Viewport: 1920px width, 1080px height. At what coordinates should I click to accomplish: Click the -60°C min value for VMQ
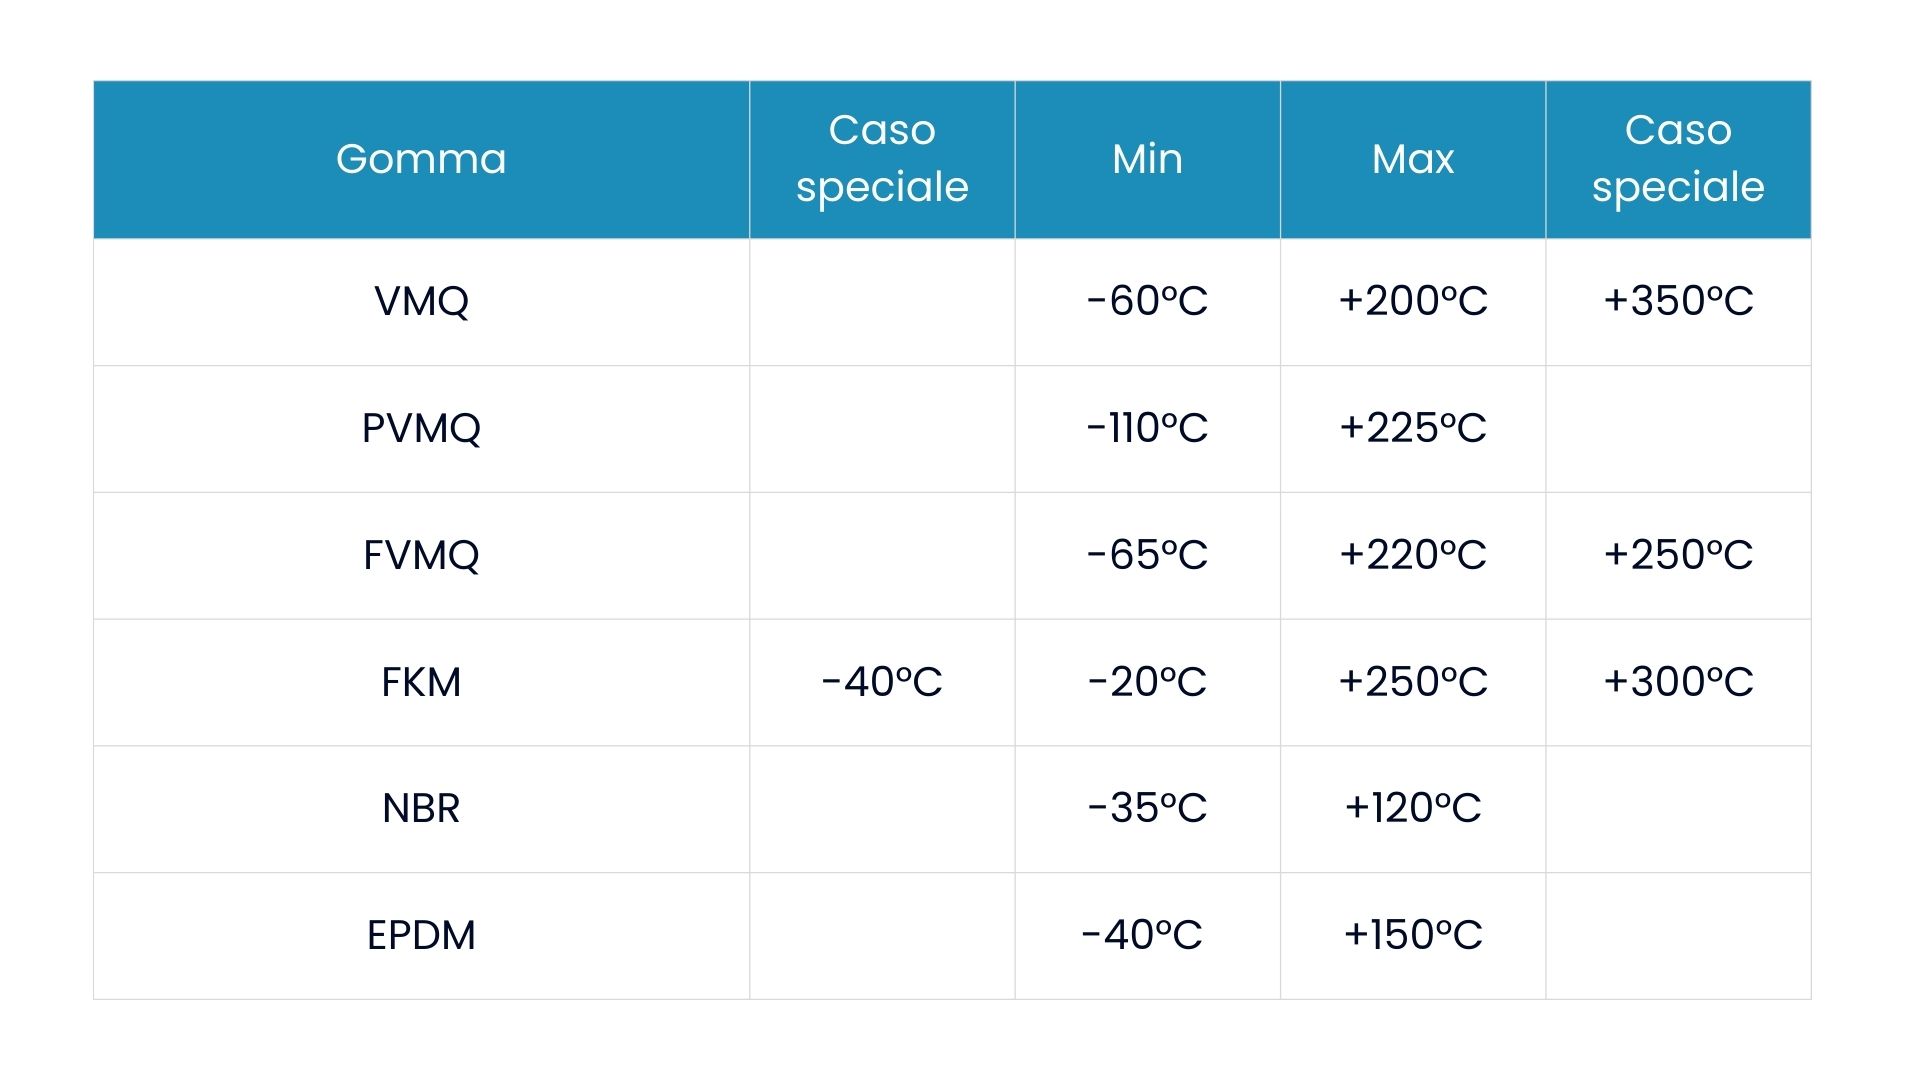pos(1147,301)
